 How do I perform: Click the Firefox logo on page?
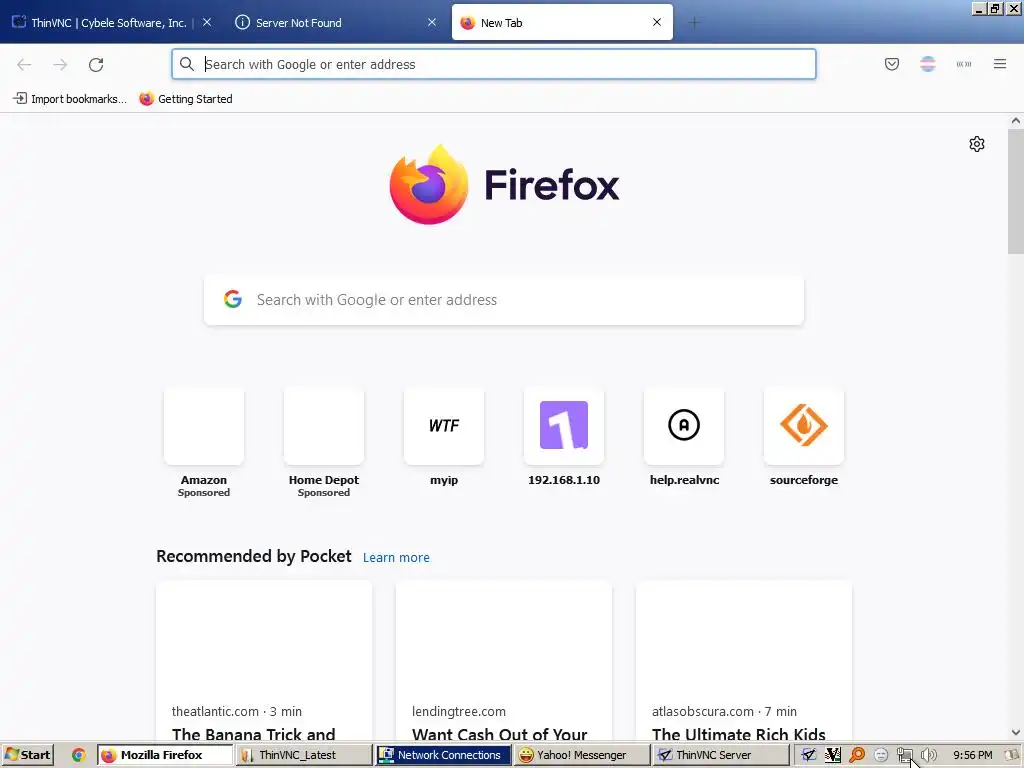[x=504, y=185]
